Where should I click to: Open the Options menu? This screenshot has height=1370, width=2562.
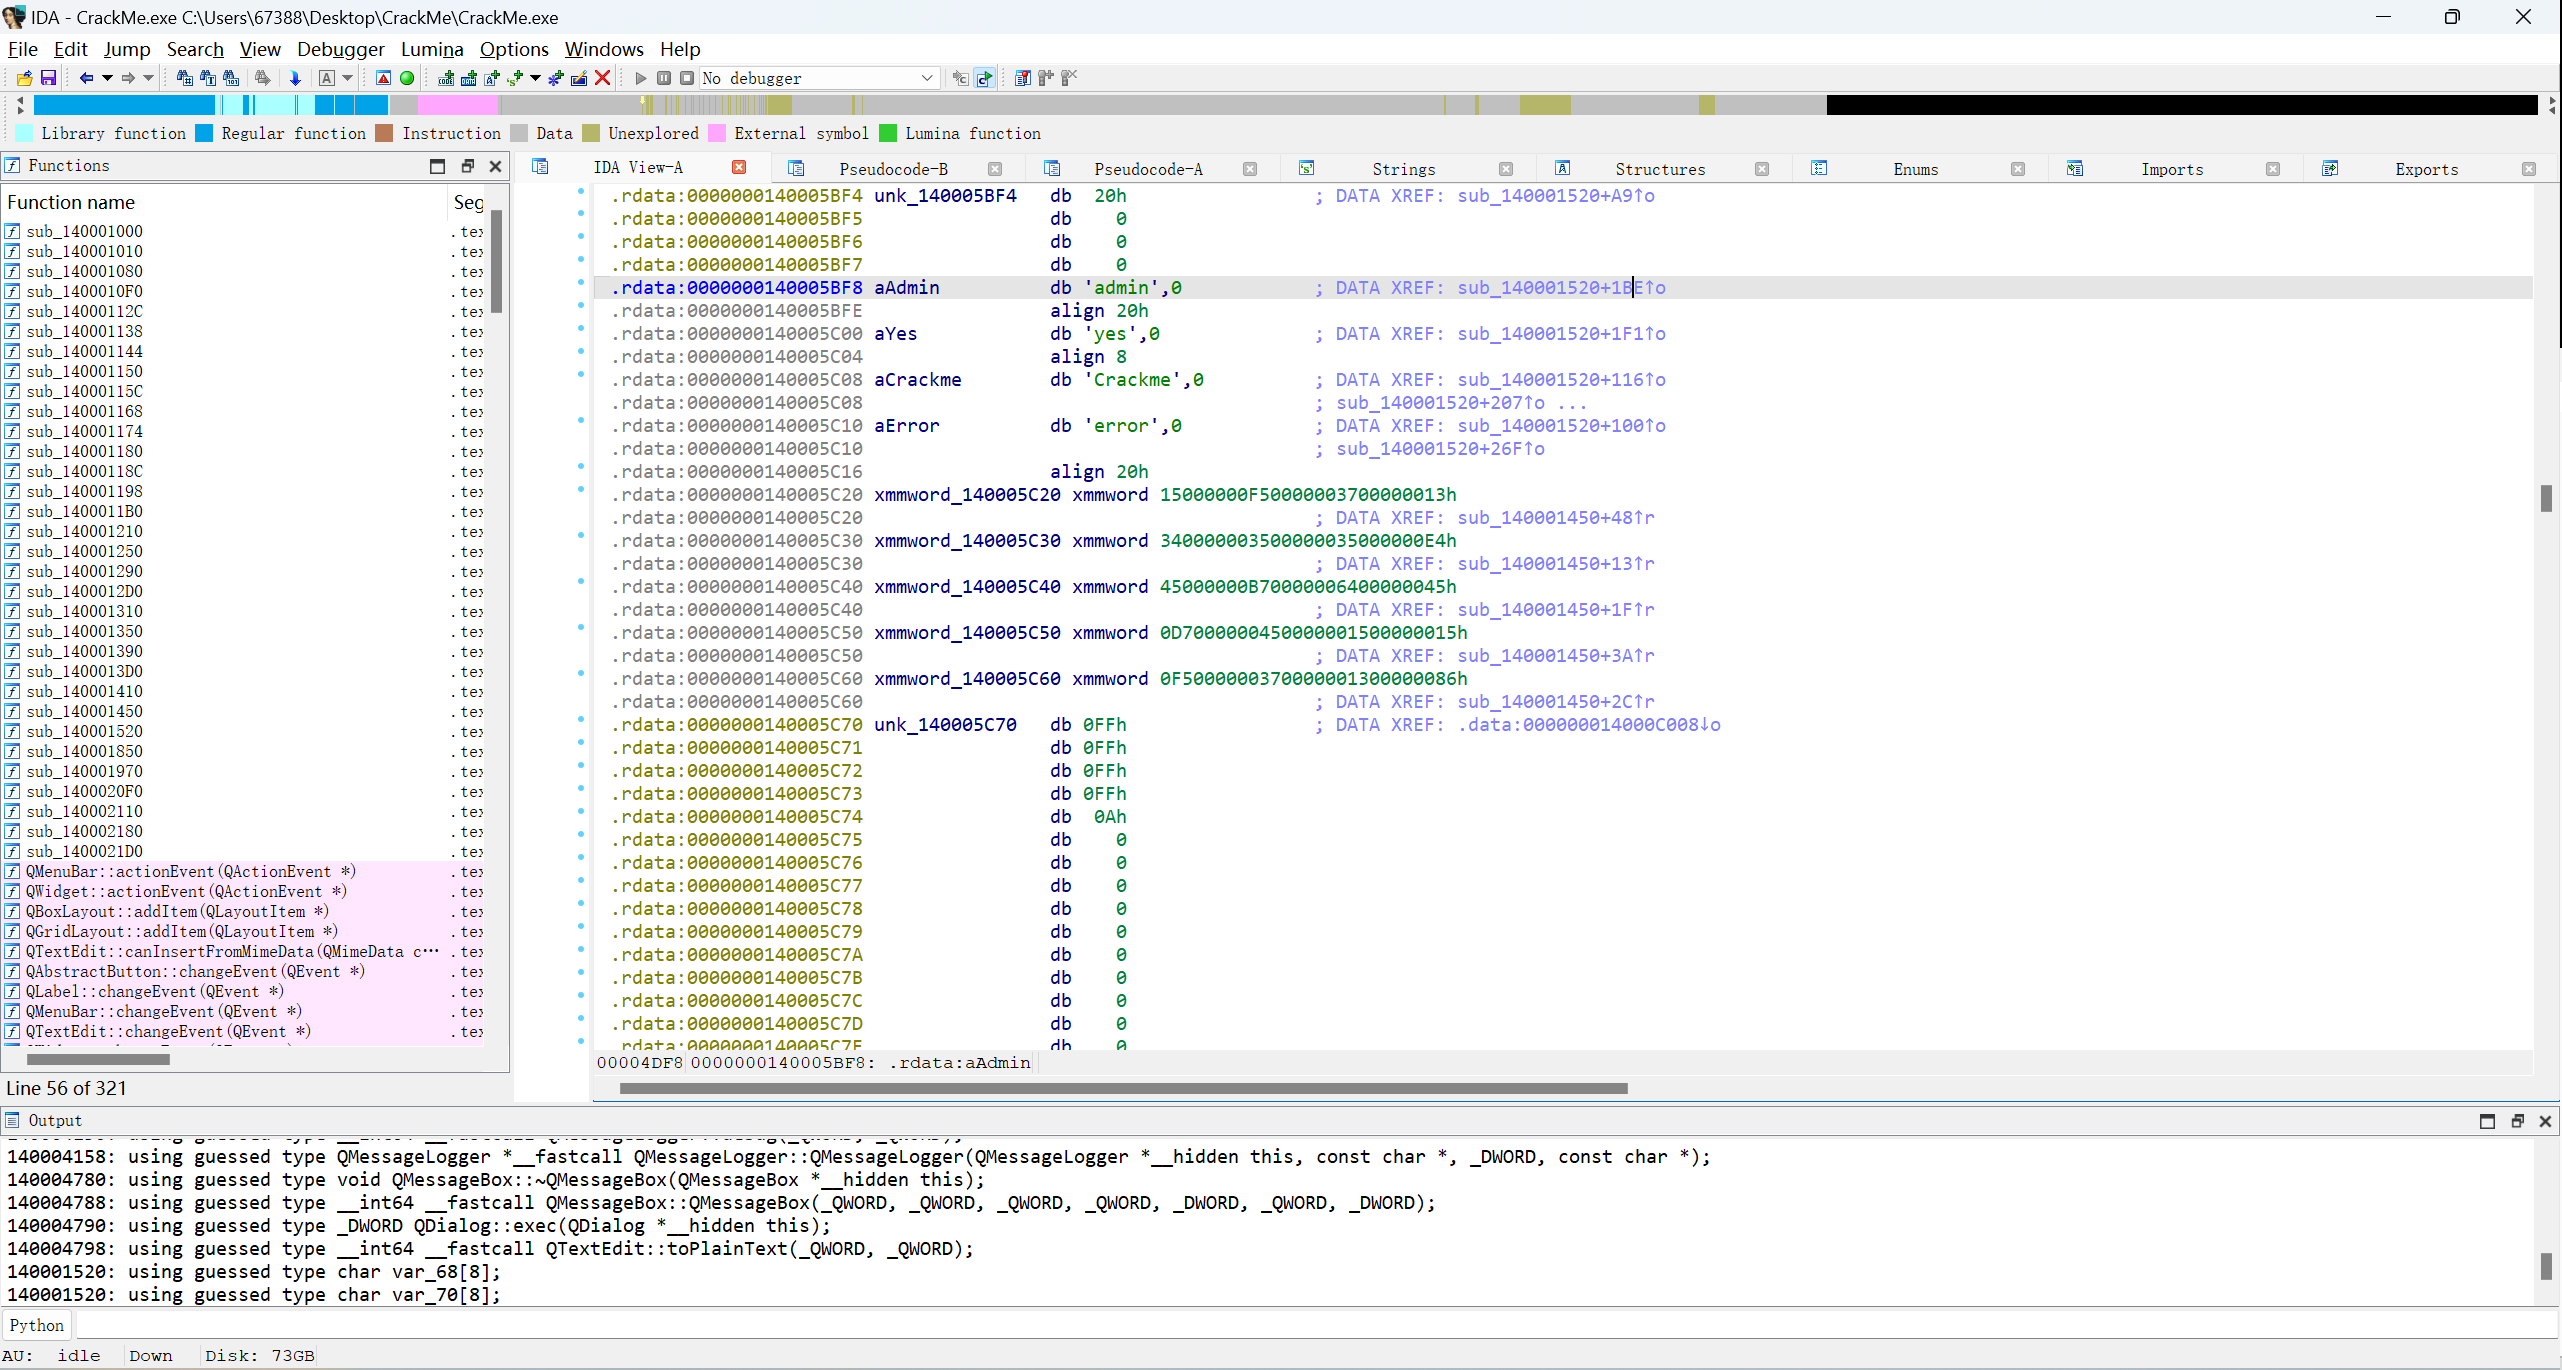(514, 49)
